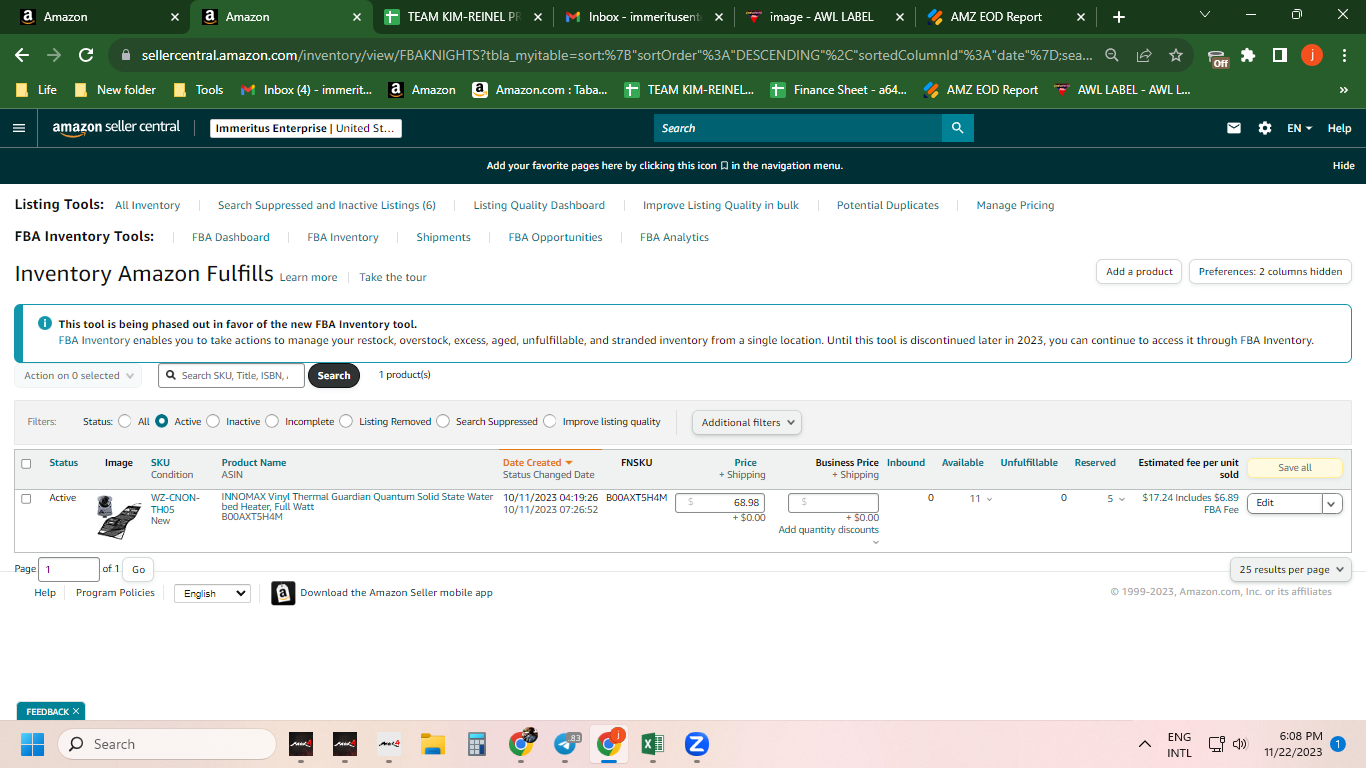Open Telegram from the taskbar
This screenshot has width=1366, height=768.
(x=567, y=744)
